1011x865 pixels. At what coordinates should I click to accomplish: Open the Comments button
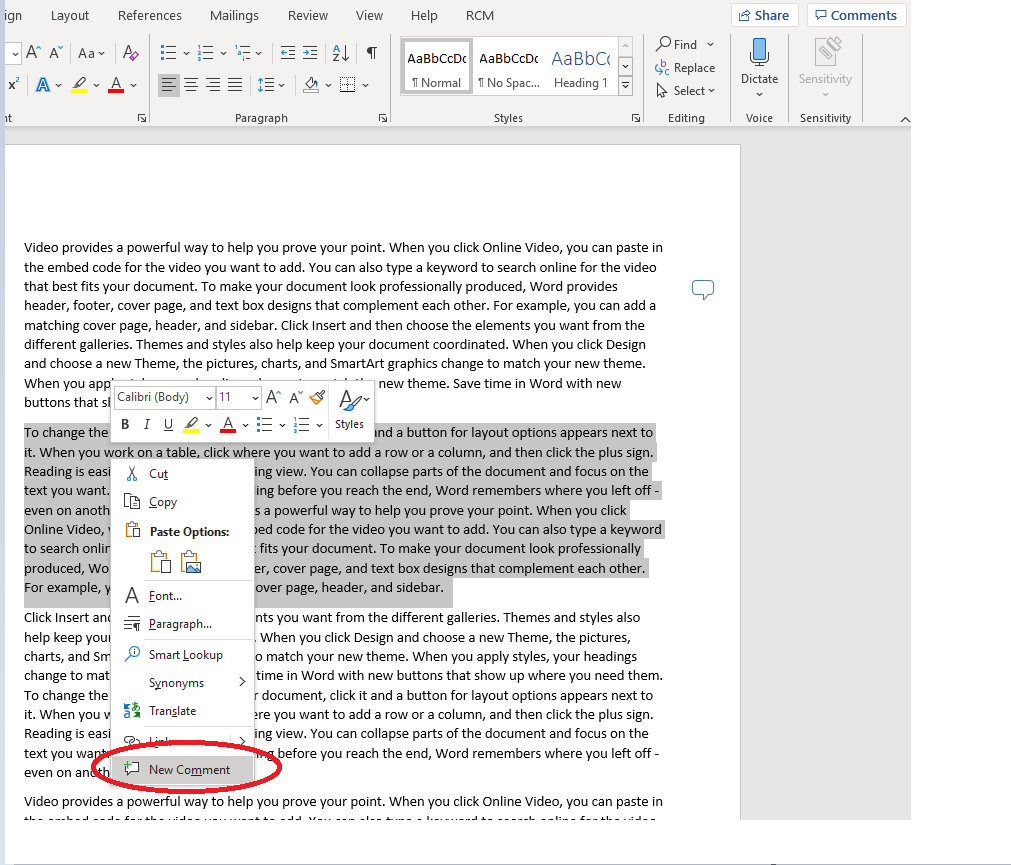click(856, 15)
